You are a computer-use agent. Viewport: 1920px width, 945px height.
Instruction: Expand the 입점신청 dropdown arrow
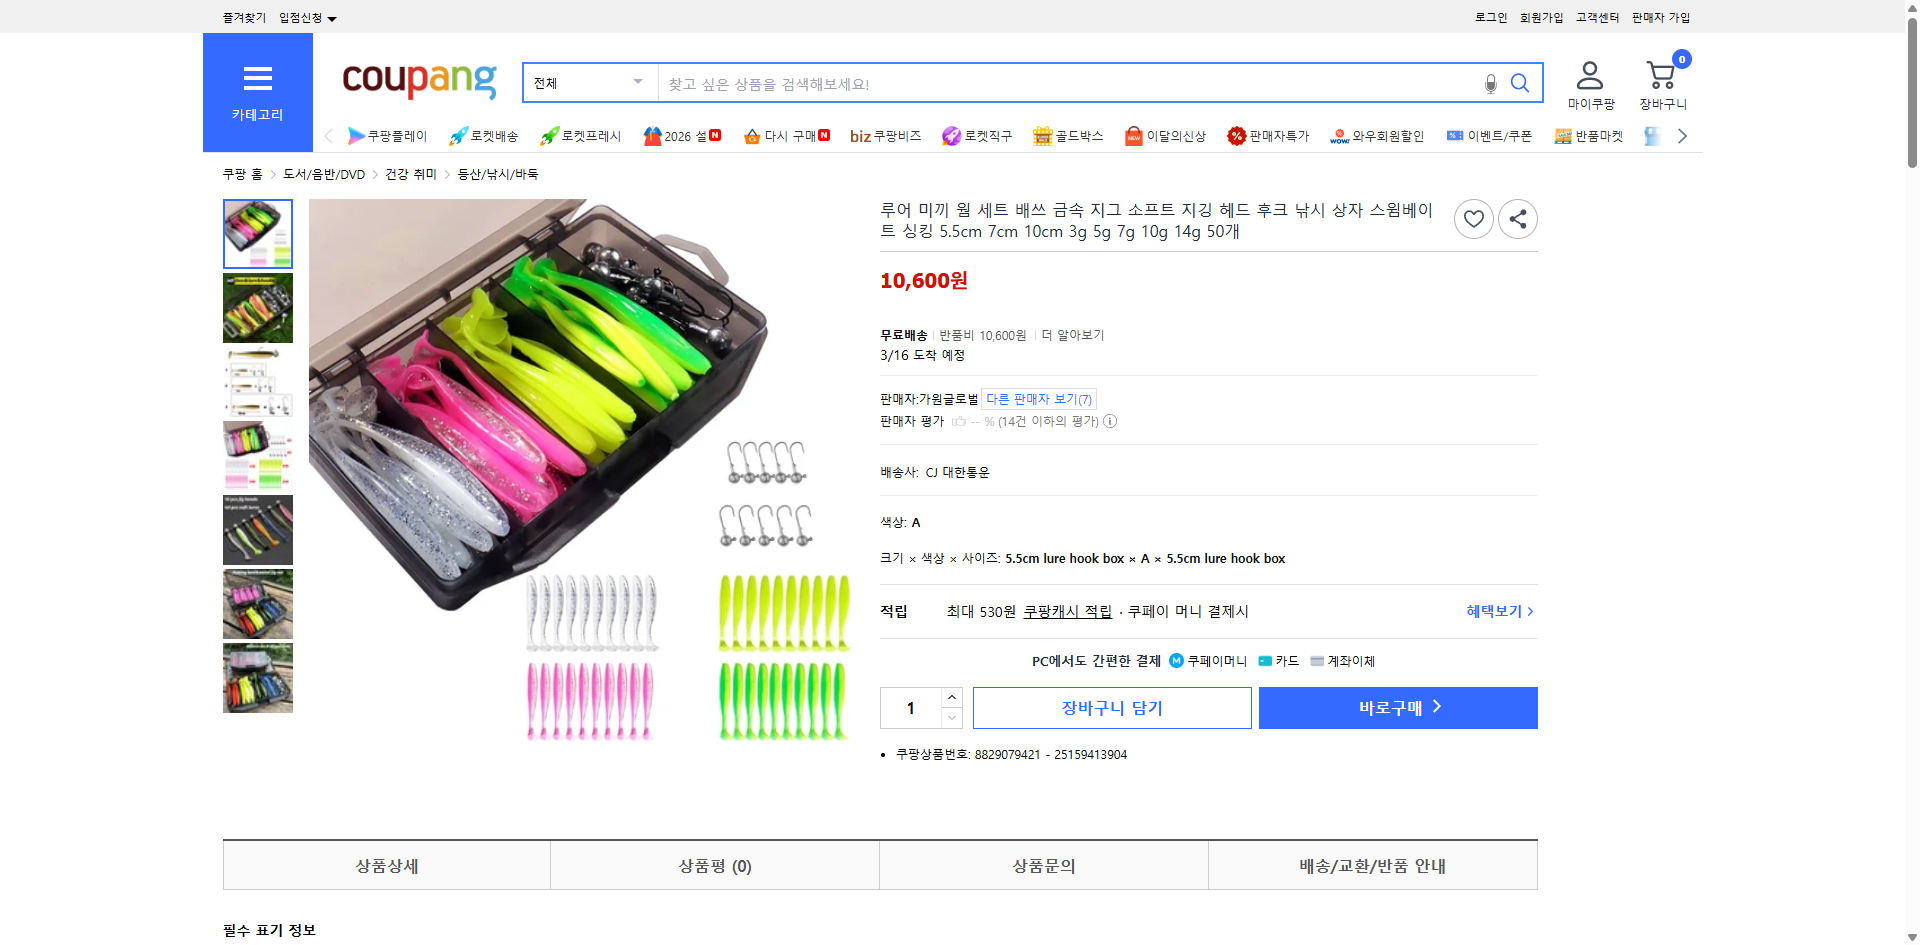click(333, 17)
